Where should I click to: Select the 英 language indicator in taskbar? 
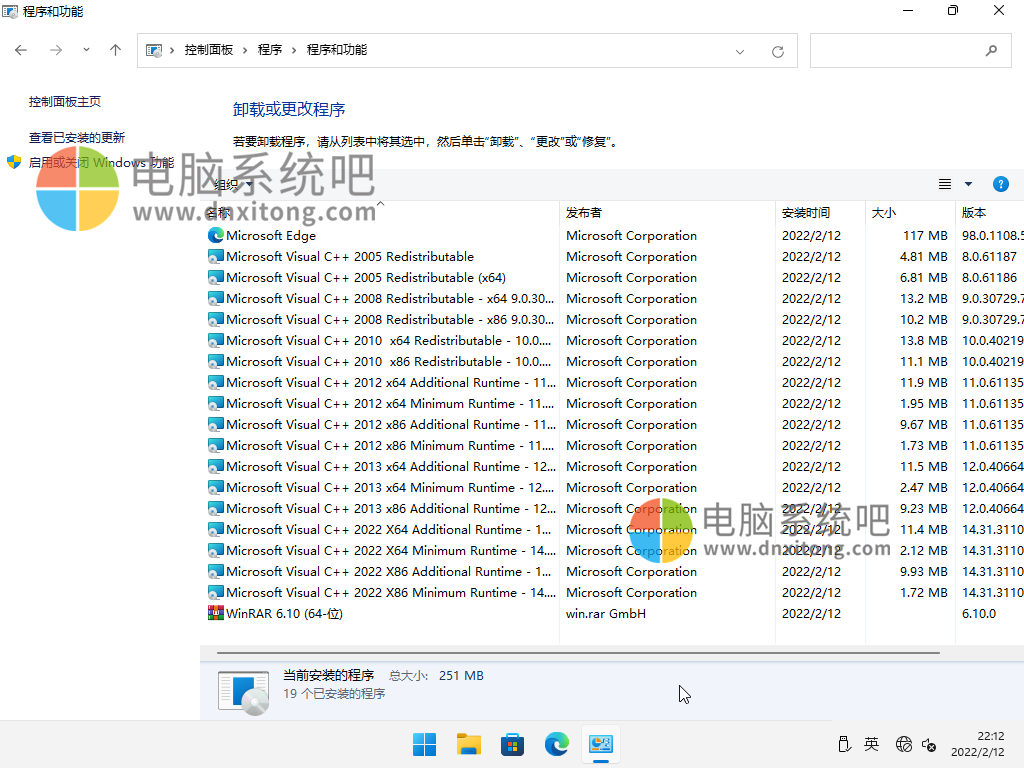(871, 744)
